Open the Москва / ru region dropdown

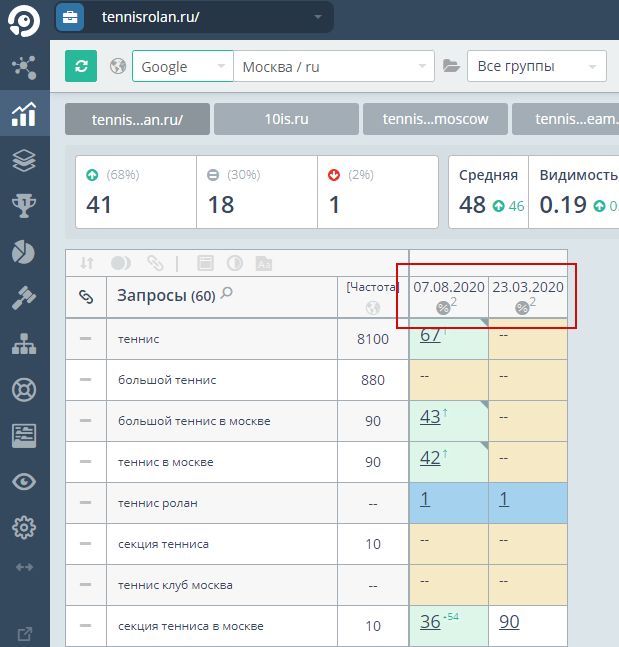click(333, 67)
